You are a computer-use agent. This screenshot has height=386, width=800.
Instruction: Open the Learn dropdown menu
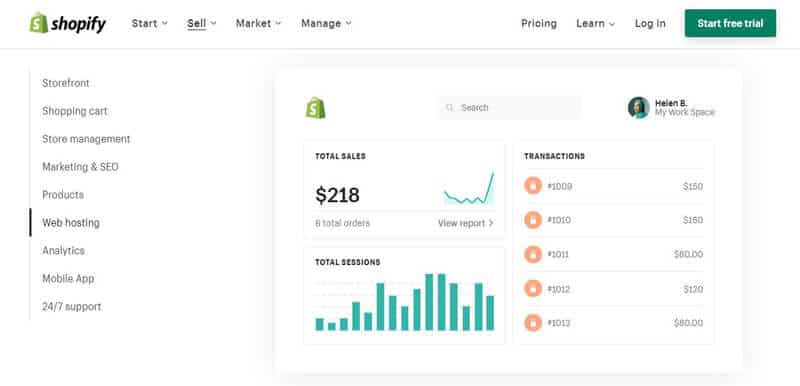pos(595,23)
